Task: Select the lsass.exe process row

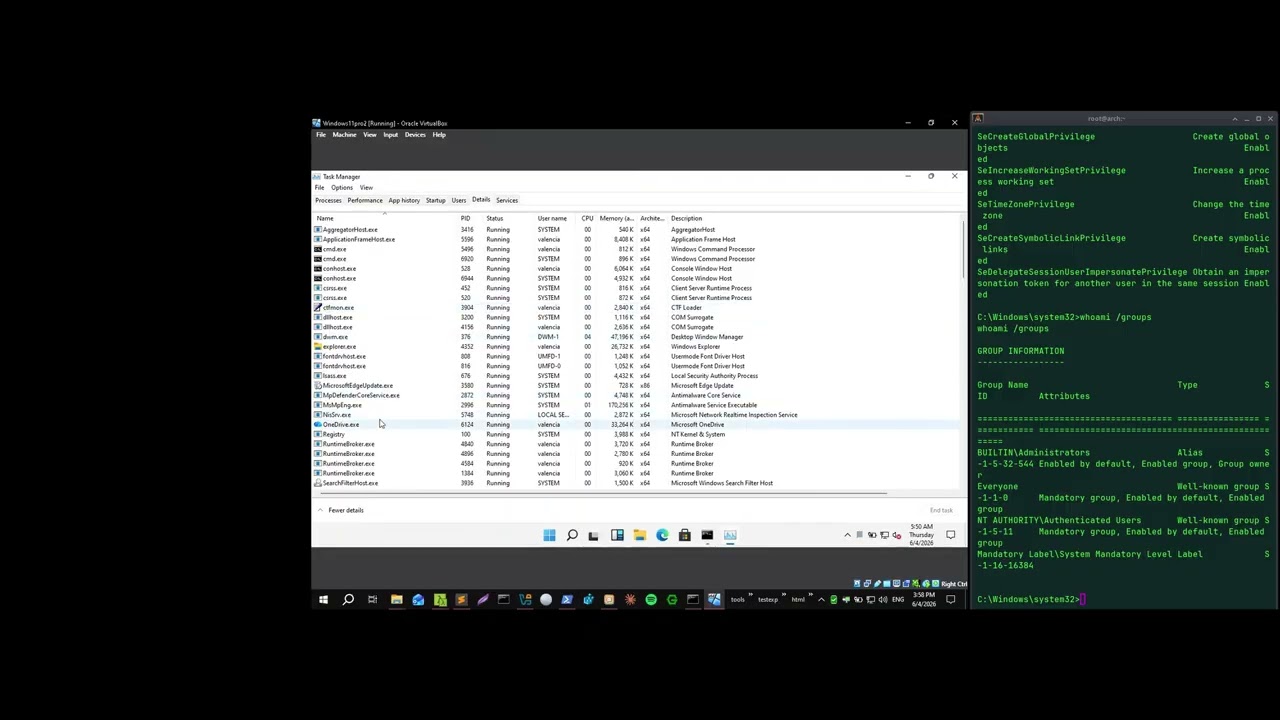Action: 635,376
